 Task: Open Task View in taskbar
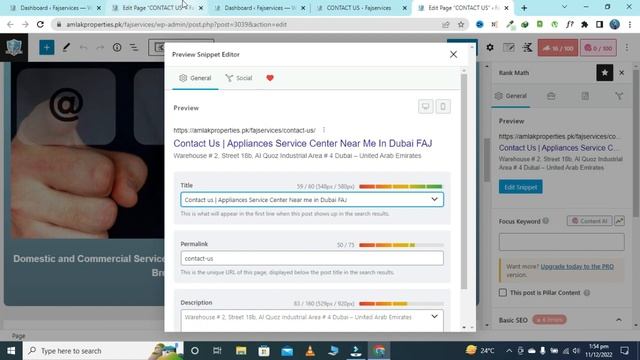click(217, 351)
